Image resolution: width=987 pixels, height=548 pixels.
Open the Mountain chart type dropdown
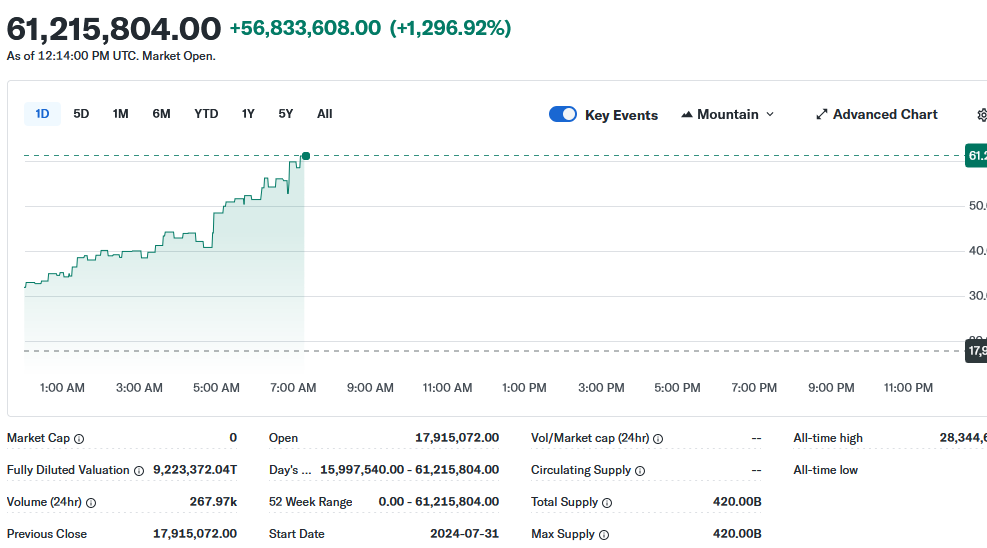tap(727, 115)
